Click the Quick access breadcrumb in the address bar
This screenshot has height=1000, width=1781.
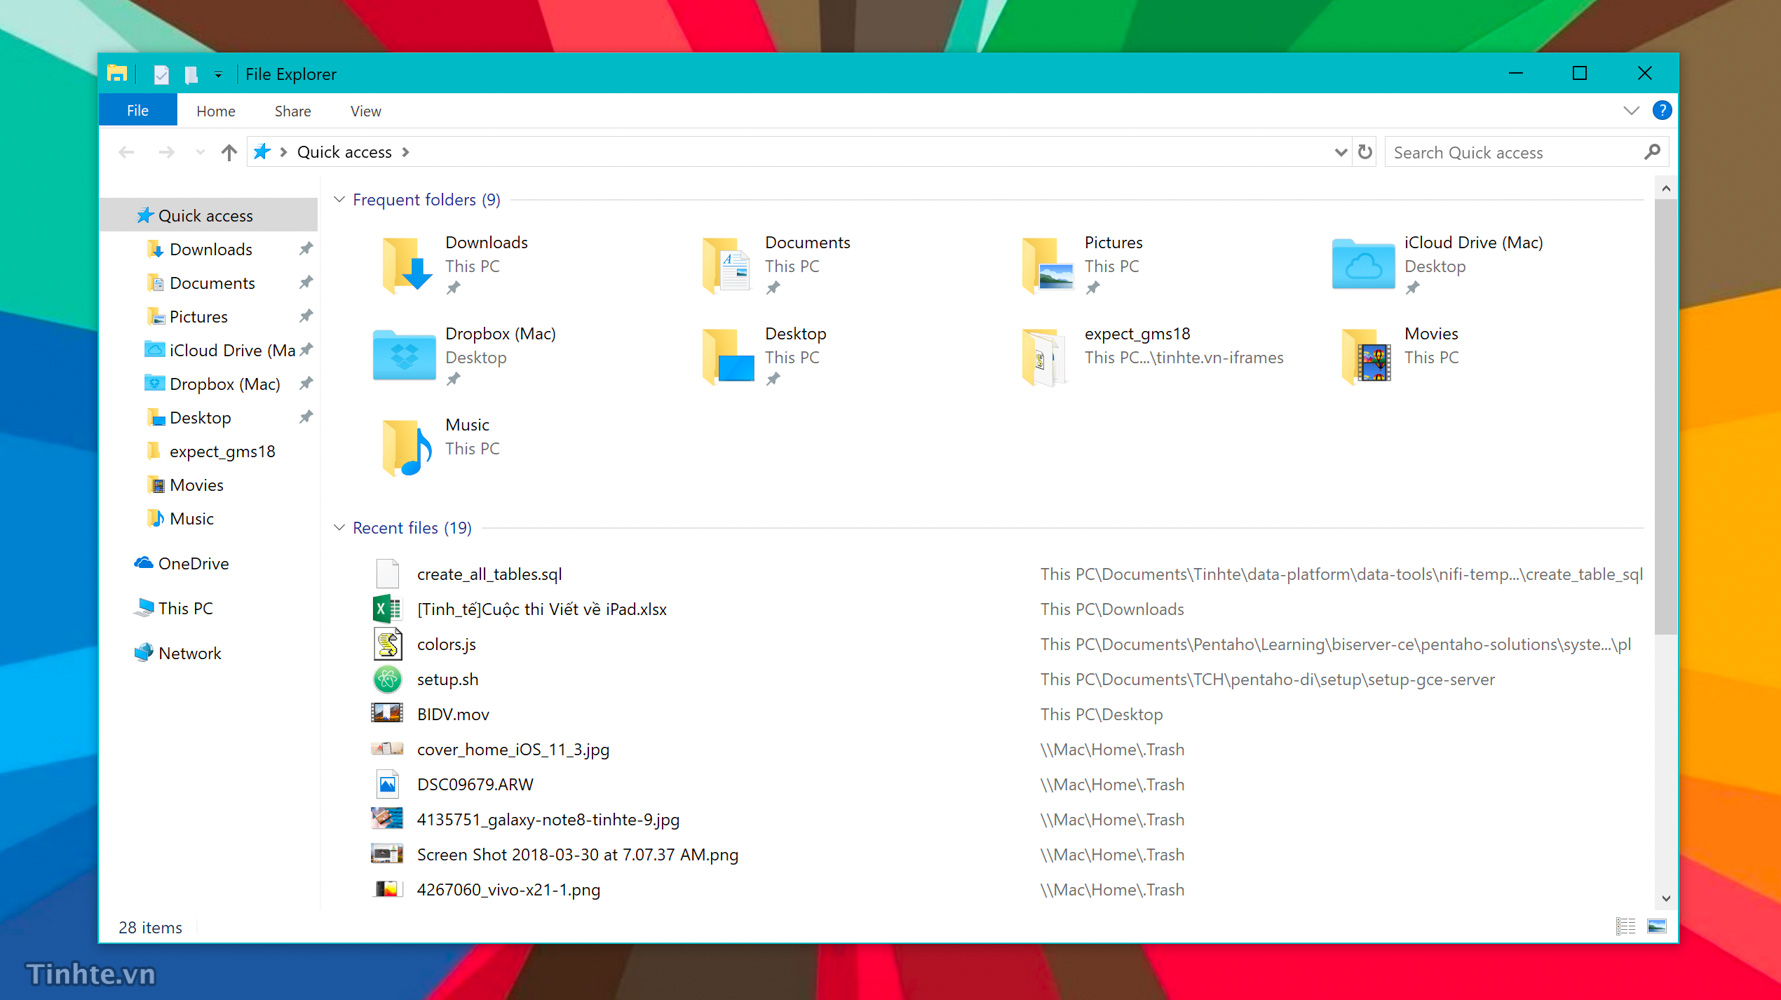point(344,152)
